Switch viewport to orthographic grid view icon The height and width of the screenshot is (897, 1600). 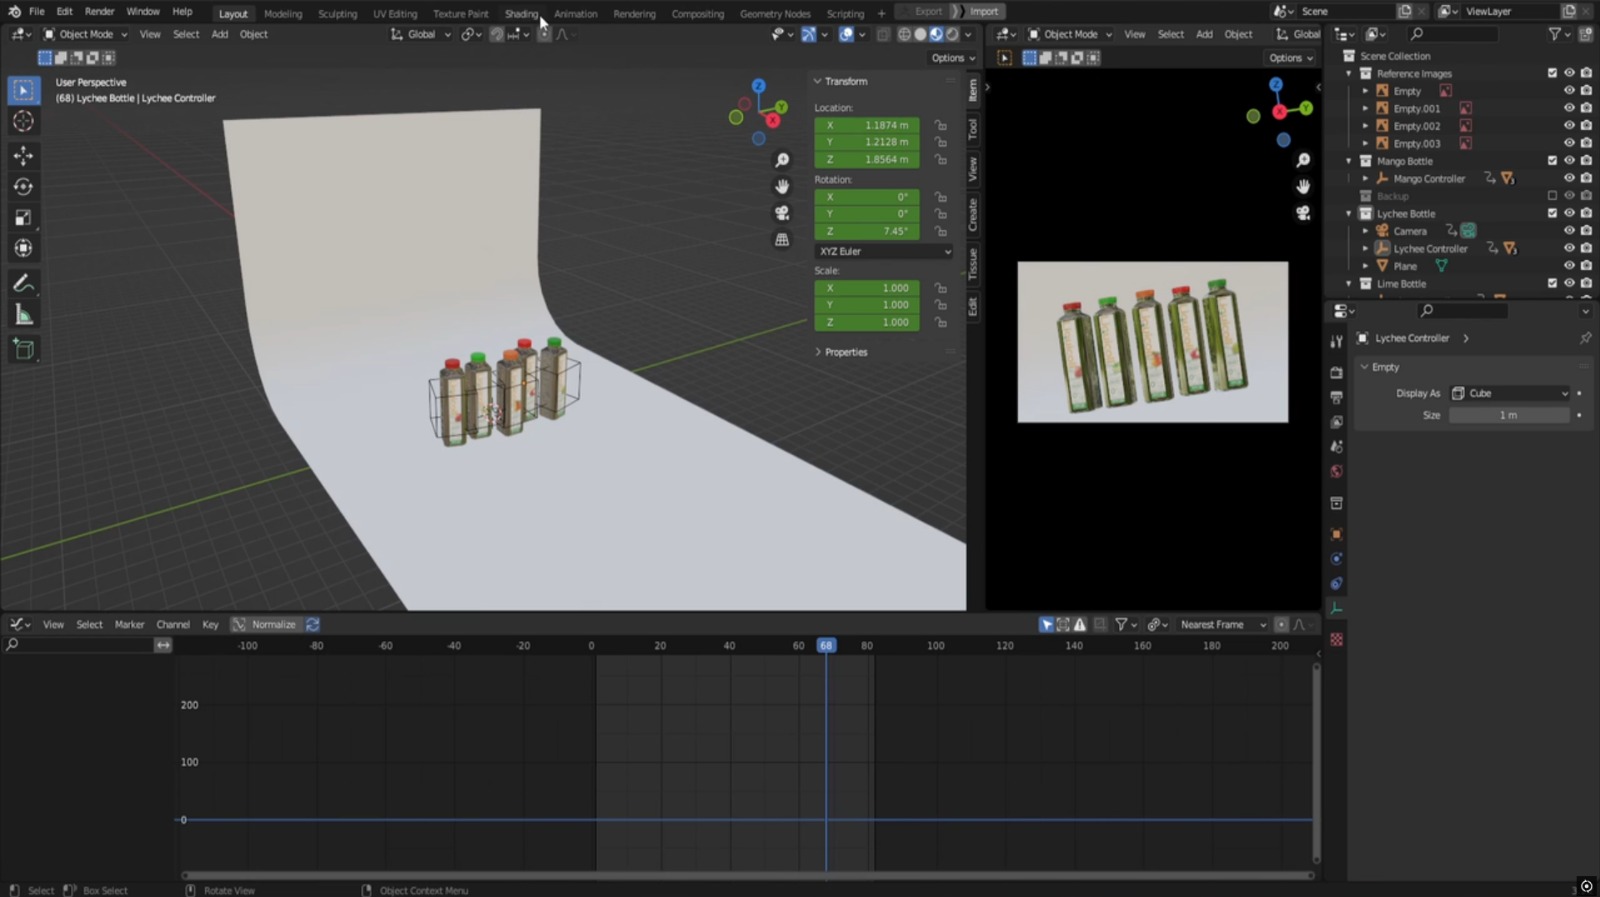(782, 240)
